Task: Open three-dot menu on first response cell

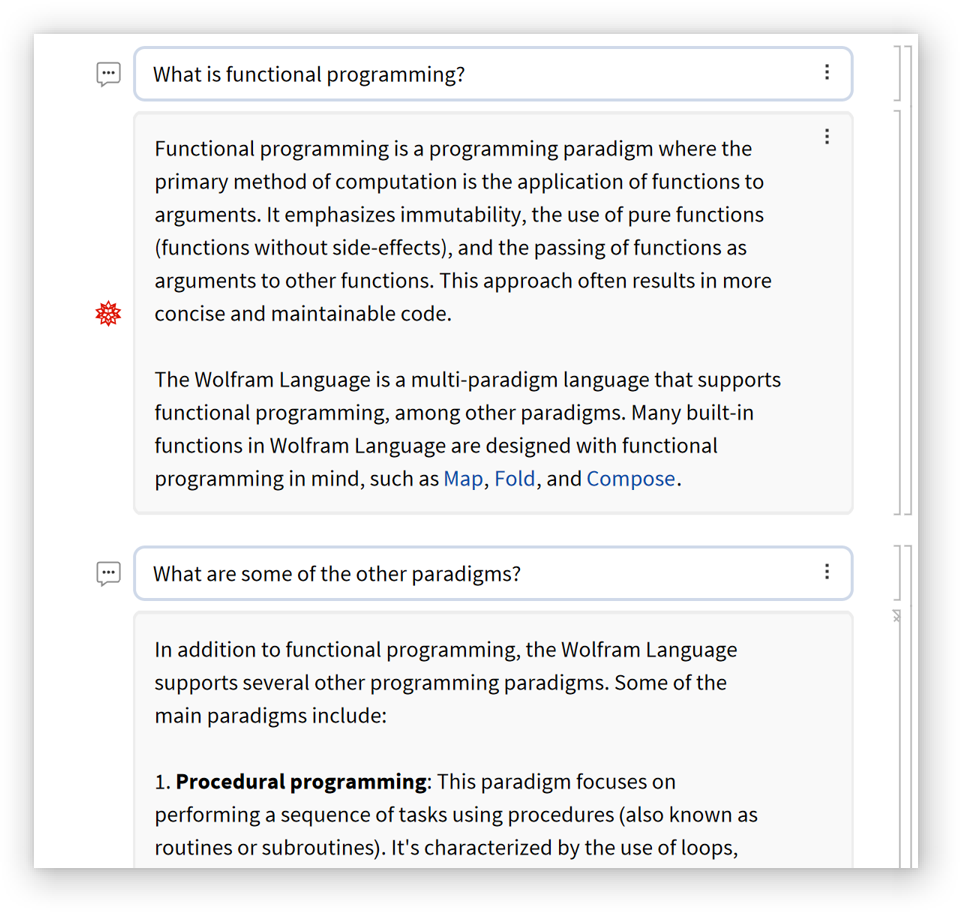Action: coord(827,137)
